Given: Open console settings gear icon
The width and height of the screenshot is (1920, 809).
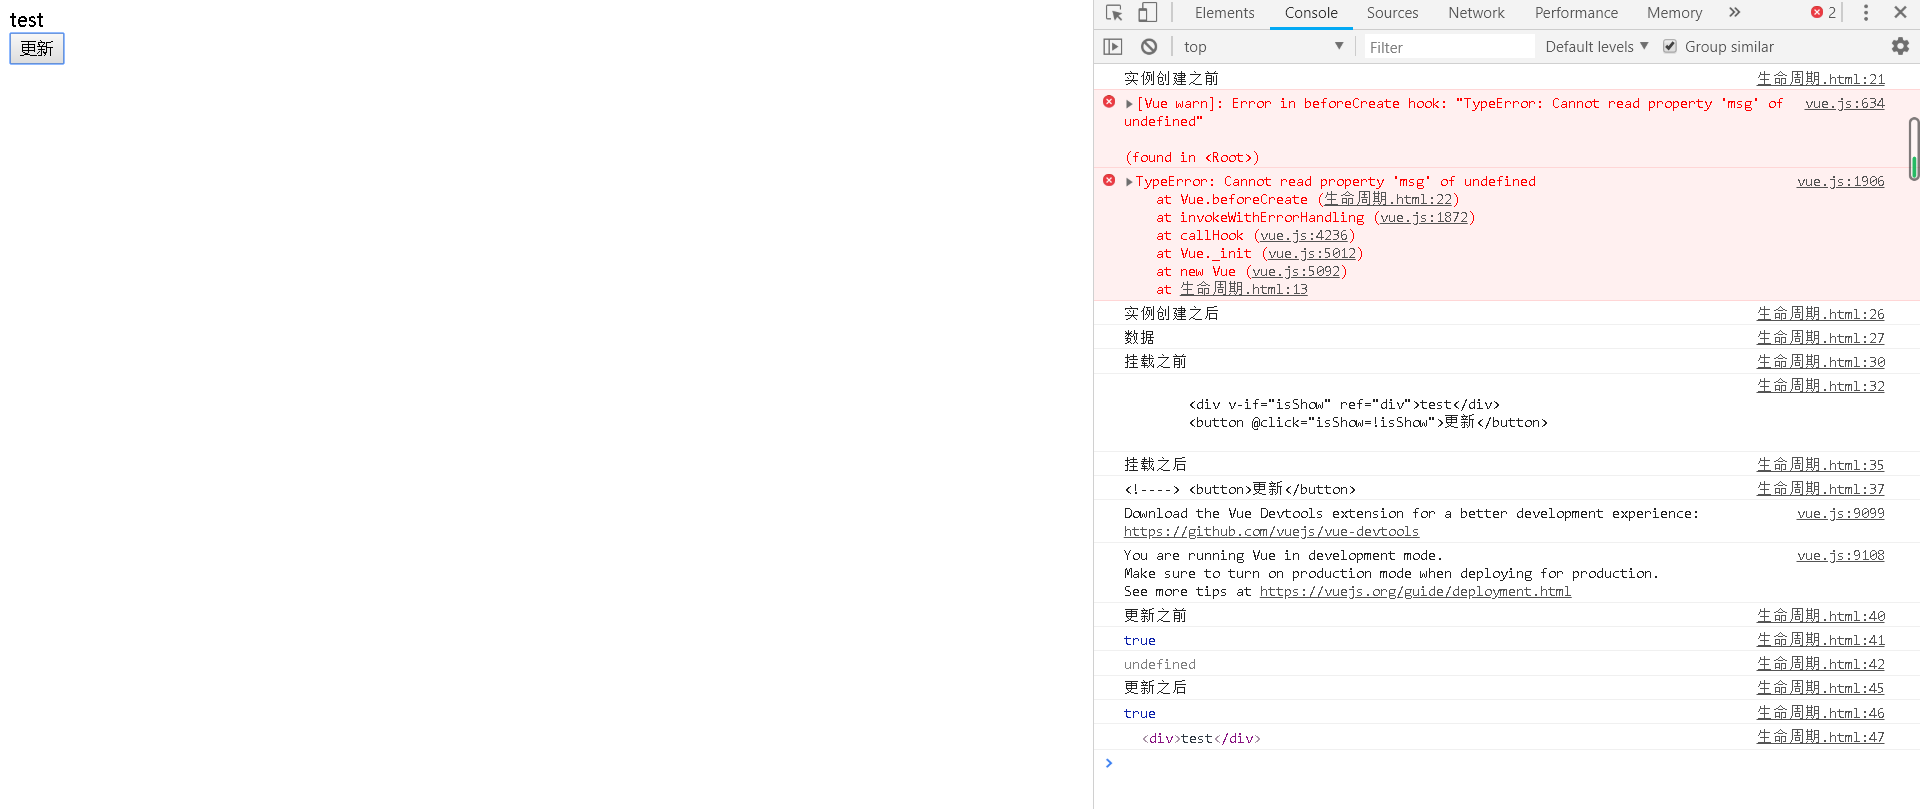Looking at the screenshot, I should pos(1900,47).
